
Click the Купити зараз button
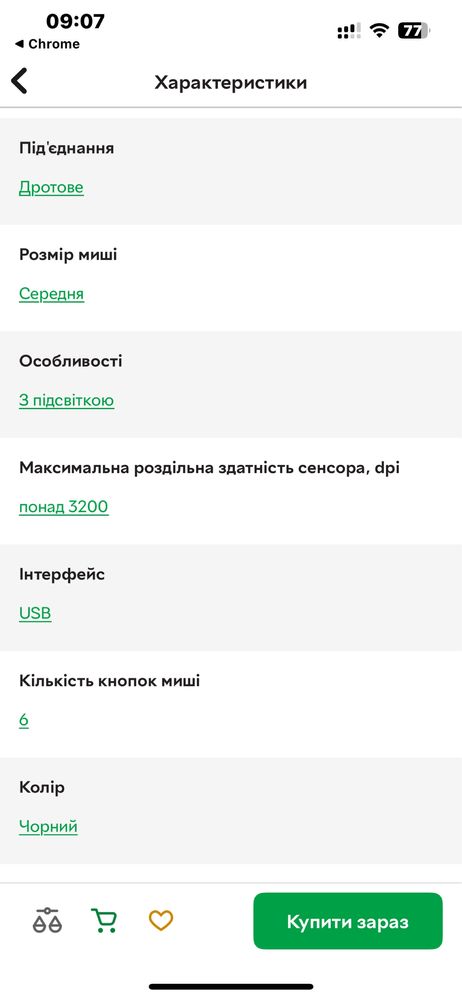tap(348, 921)
